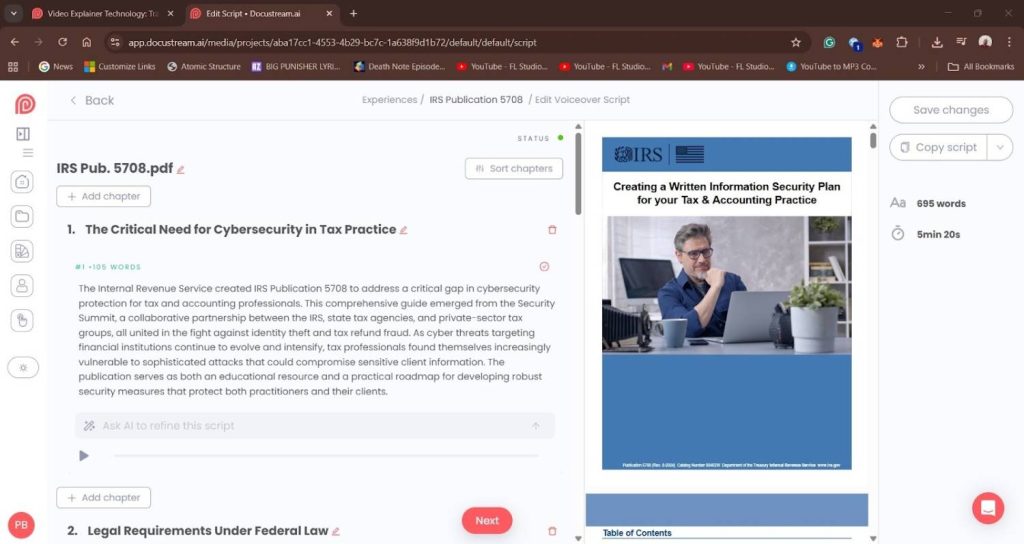Click the PDF preview vertical scrollbar
Screen dimensions: 1024x544
coord(873,140)
